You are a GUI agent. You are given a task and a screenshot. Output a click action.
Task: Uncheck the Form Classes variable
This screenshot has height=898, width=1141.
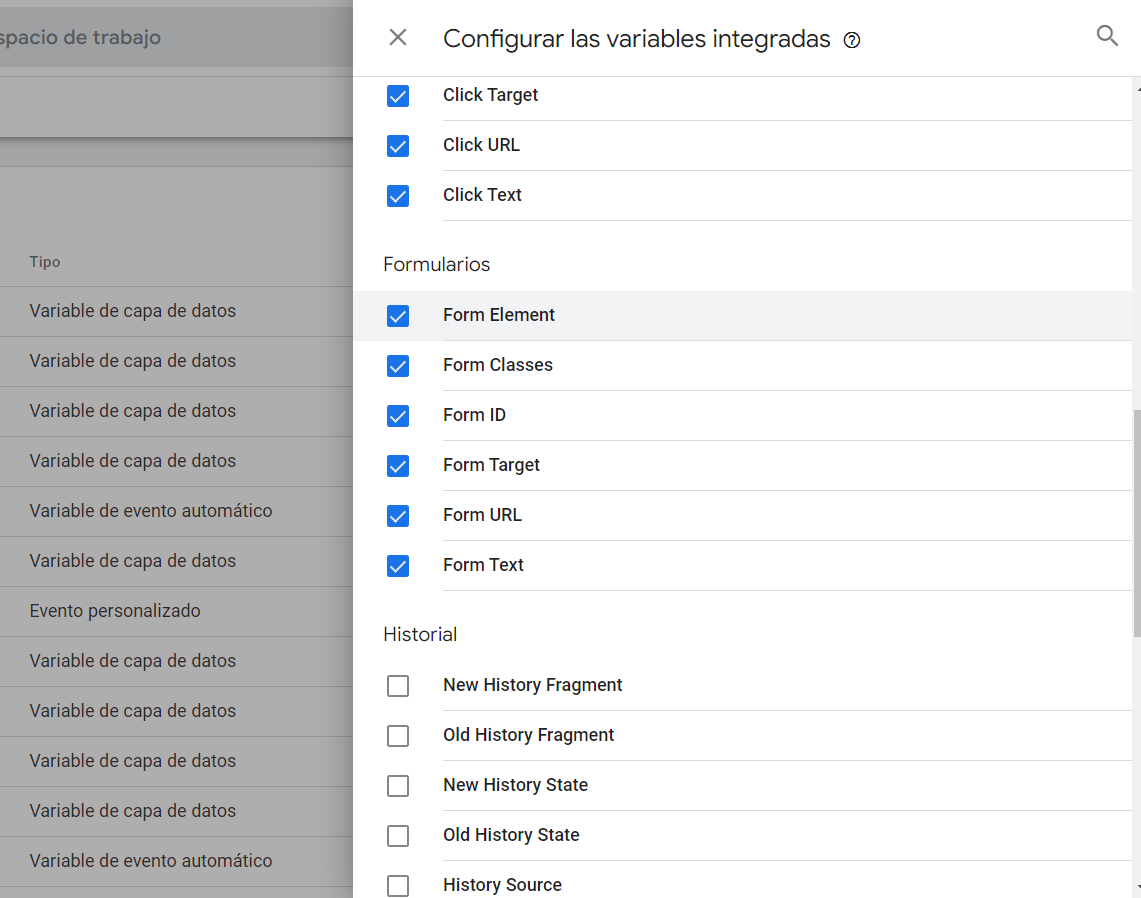click(398, 366)
